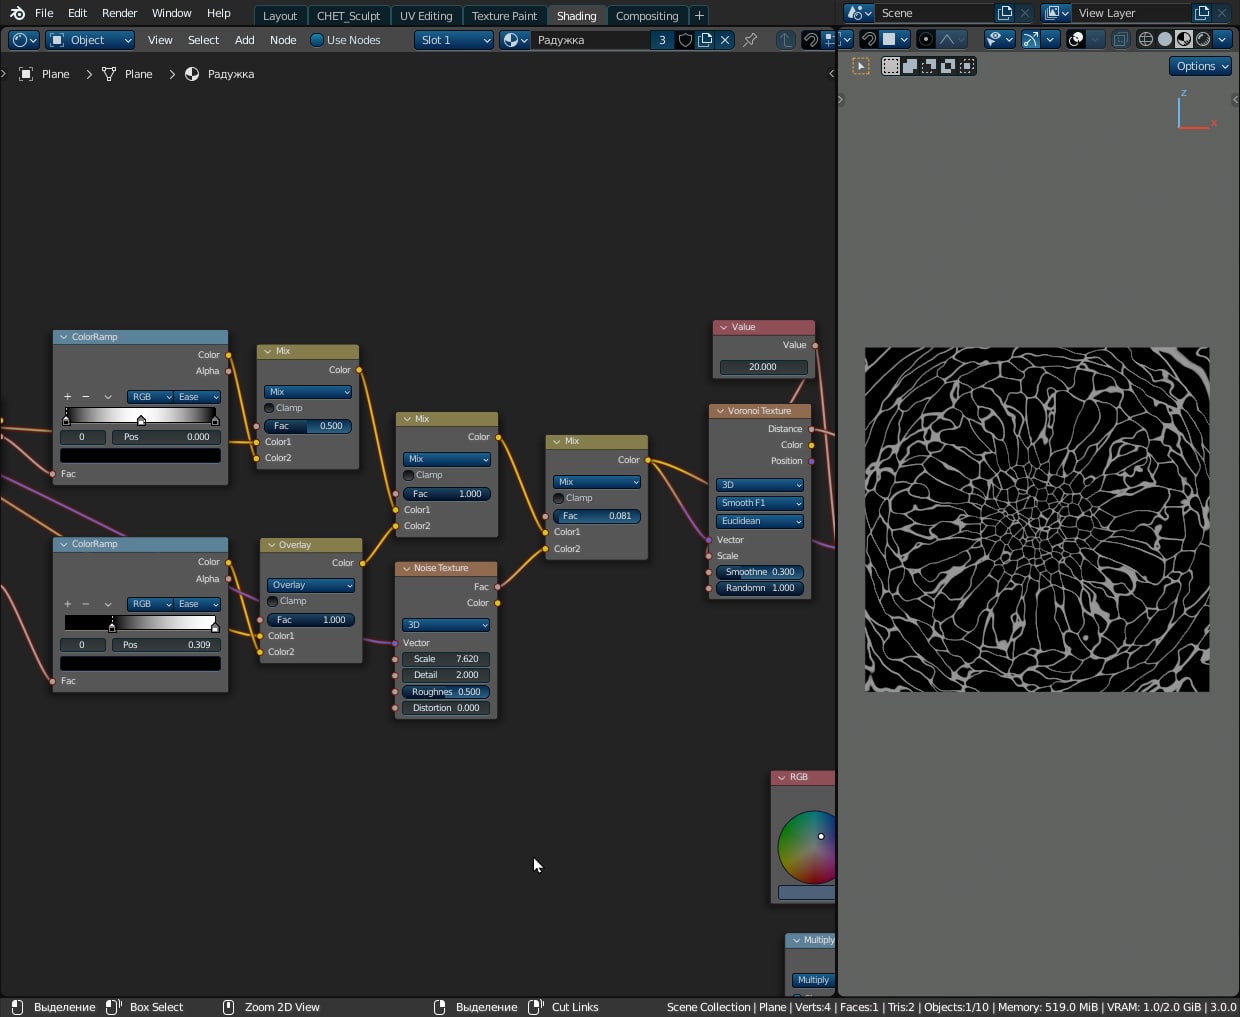Enable Clamp on the Overlay node
Image resolution: width=1240 pixels, height=1017 pixels.
point(273,601)
